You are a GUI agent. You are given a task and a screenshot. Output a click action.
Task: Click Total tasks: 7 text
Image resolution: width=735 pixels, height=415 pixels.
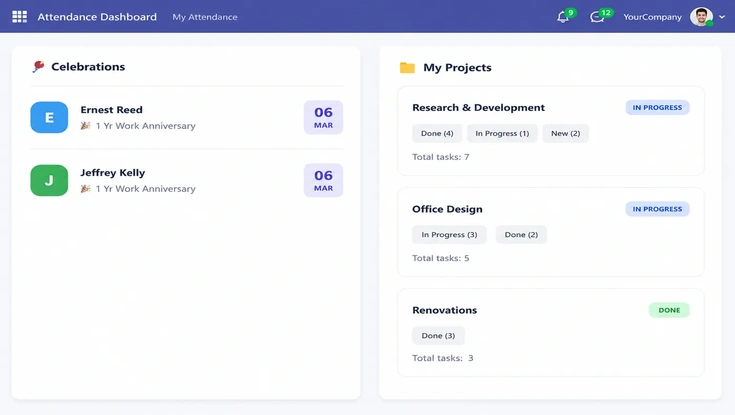coord(441,157)
